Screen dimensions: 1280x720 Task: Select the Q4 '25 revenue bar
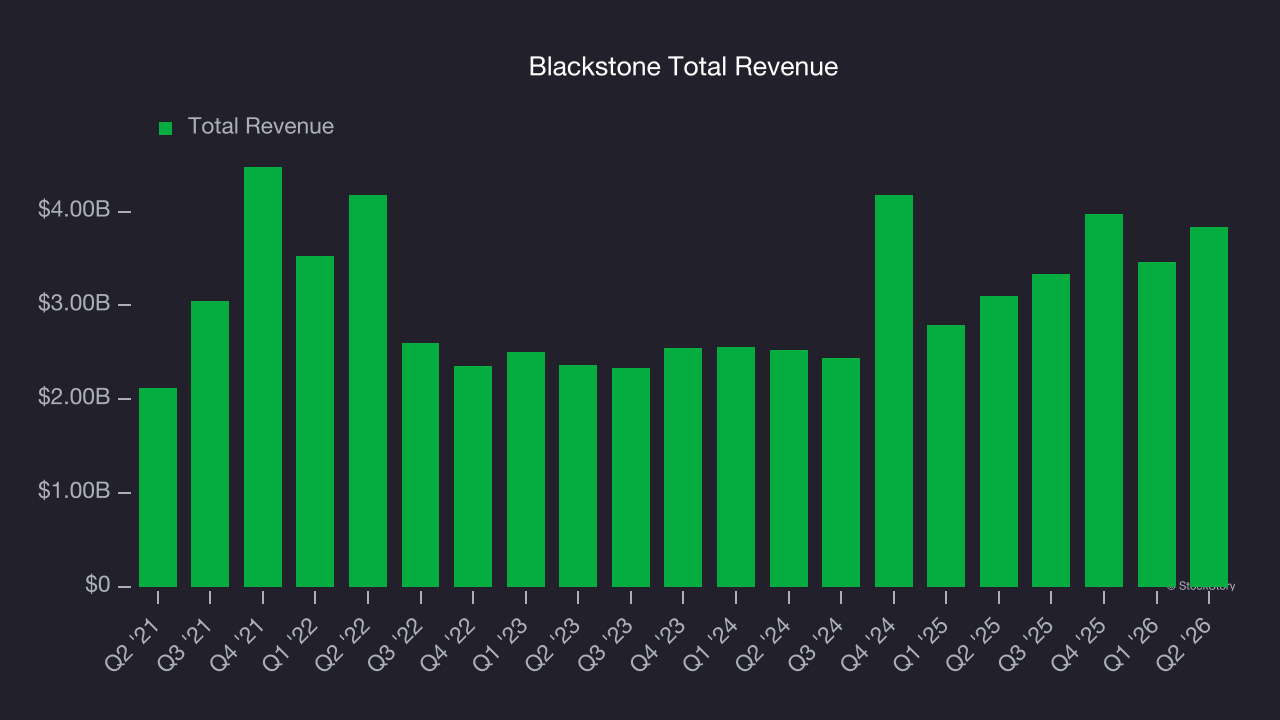coord(1104,400)
